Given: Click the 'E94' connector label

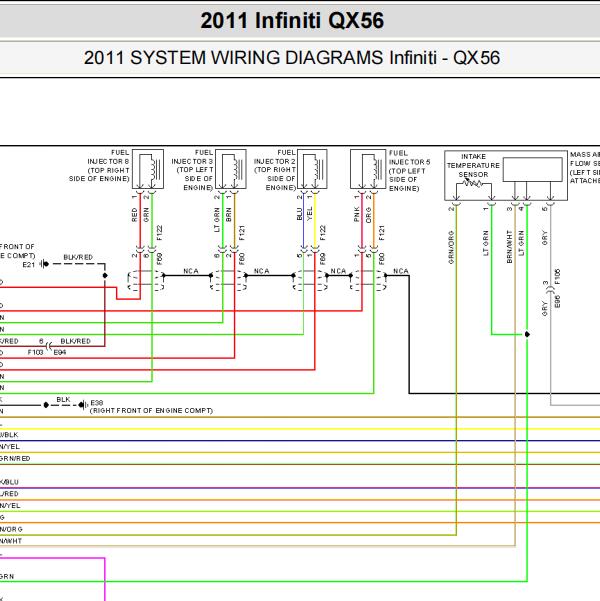Looking at the screenshot, I should click(x=60, y=352).
